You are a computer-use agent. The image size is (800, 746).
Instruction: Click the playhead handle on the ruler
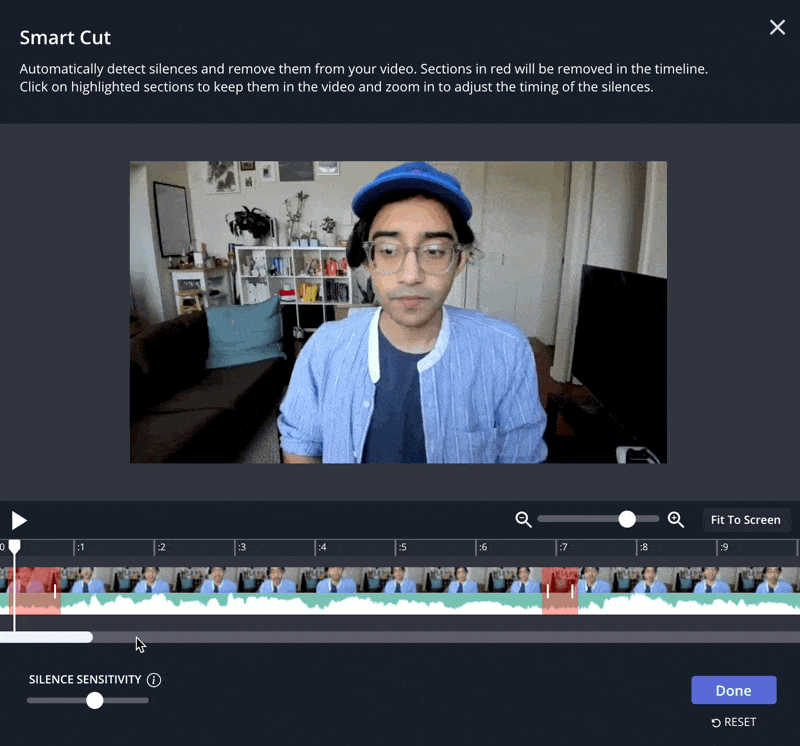pos(14,547)
